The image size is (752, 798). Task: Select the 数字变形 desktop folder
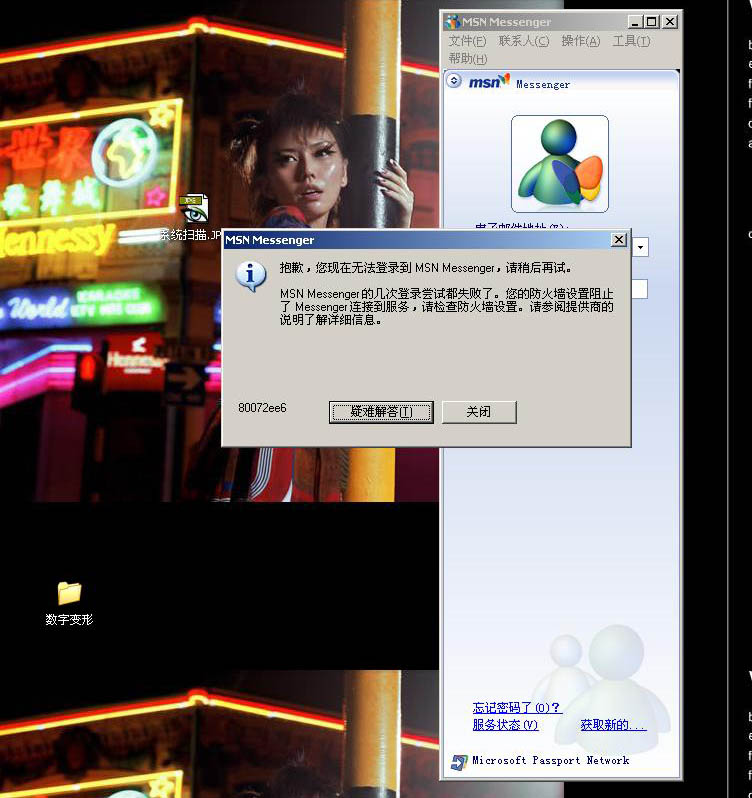tap(69, 604)
